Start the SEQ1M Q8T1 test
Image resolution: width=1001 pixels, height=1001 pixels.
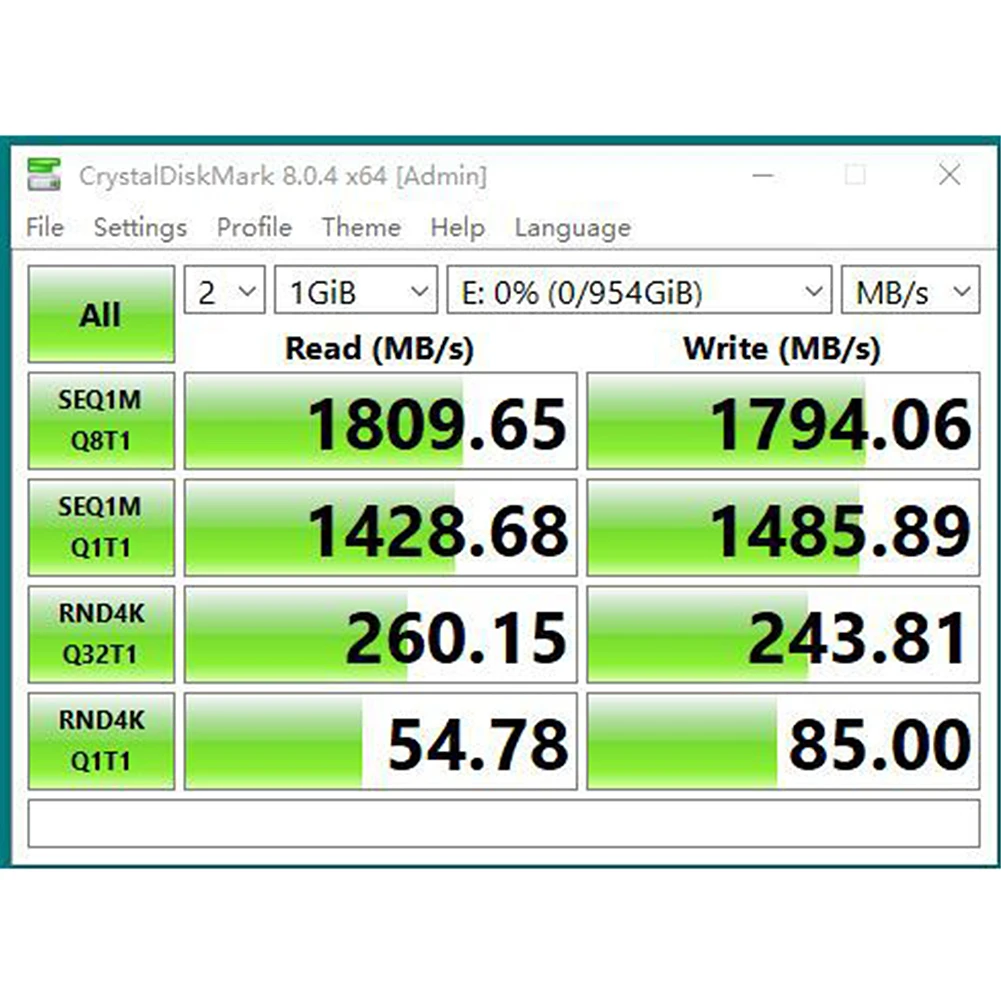(x=101, y=421)
